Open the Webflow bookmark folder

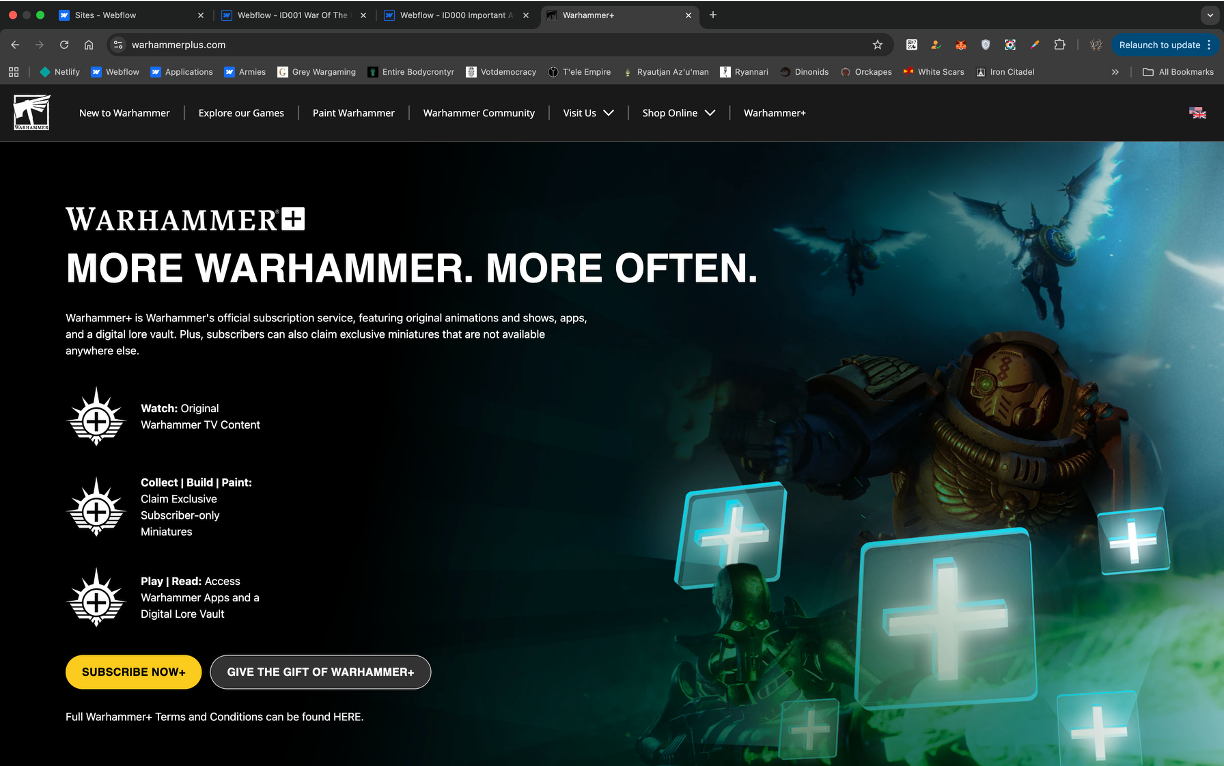click(115, 72)
